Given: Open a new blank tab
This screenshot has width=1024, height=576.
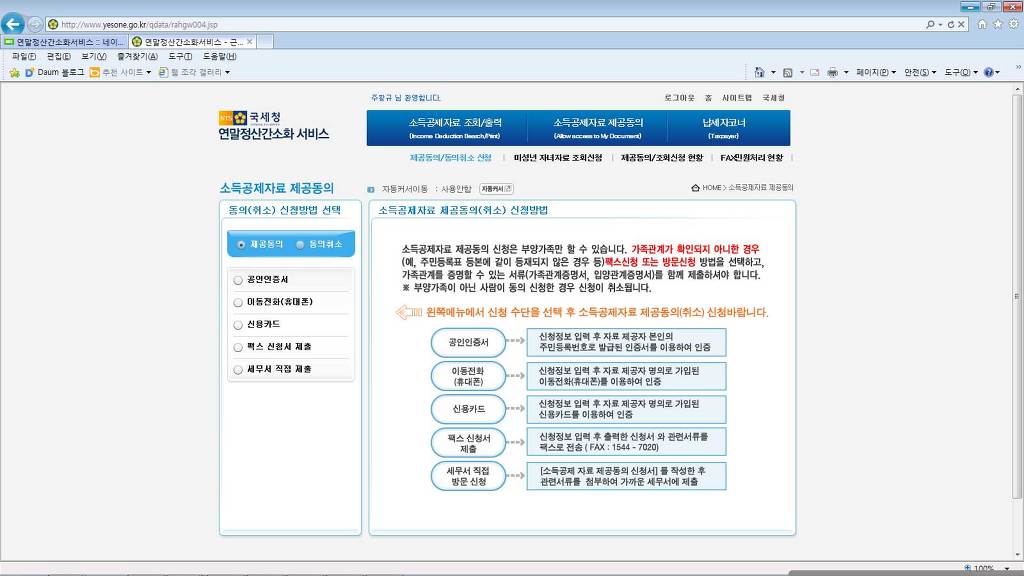Looking at the screenshot, I should [264, 42].
